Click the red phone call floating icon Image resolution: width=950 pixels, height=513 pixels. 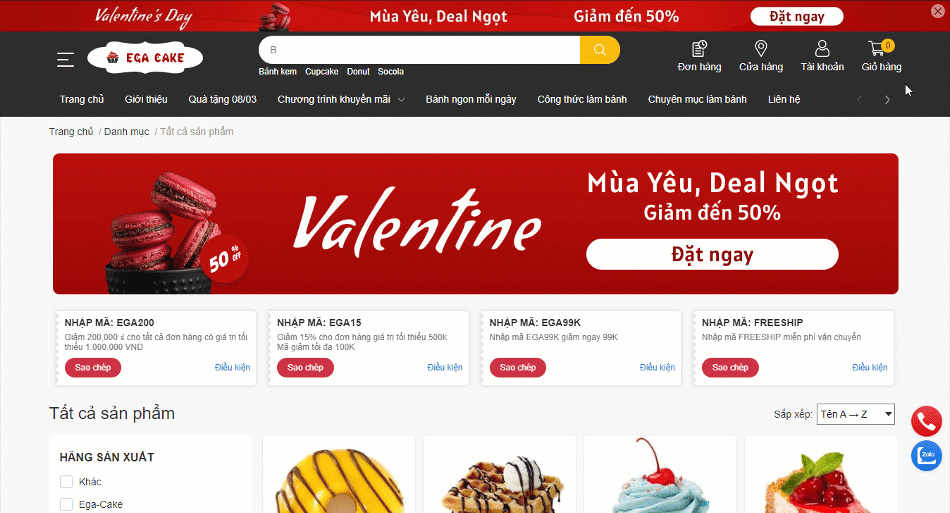click(x=926, y=421)
